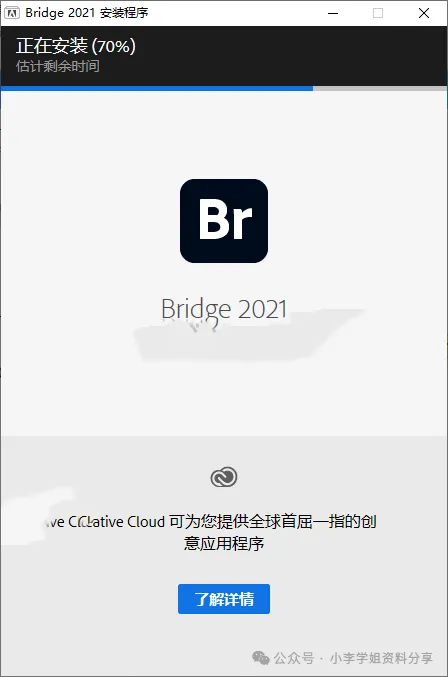Screen dimensions: 448x677
Task: Click the WeChat watermark icon
Action: (261, 658)
